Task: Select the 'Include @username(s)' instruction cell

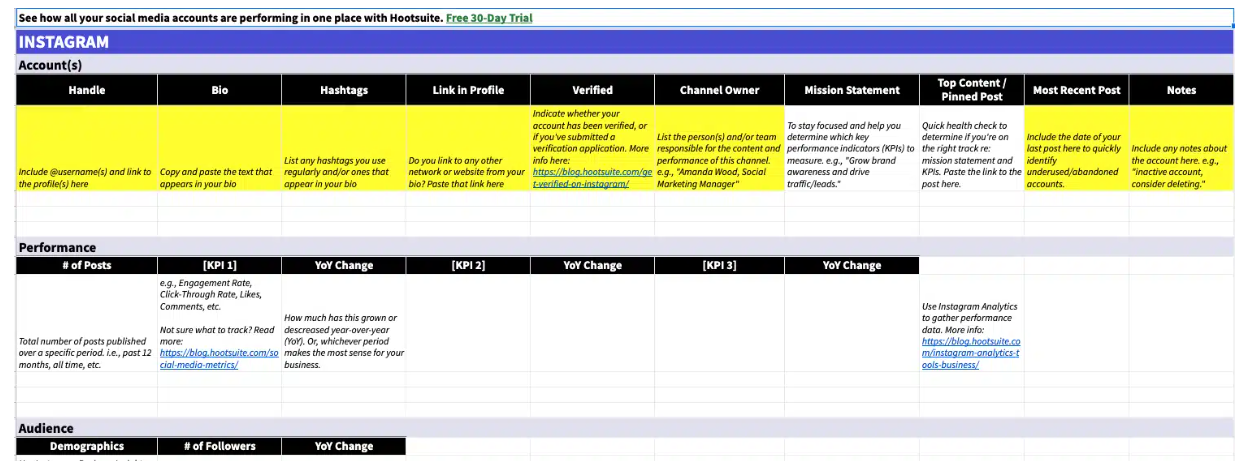Action: coord(87,149)
